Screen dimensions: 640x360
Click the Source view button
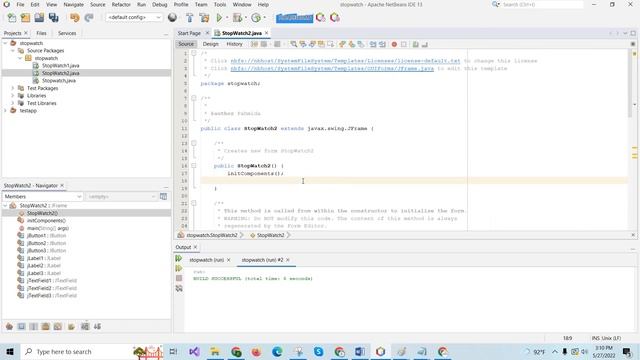click(x=186, y=44)
